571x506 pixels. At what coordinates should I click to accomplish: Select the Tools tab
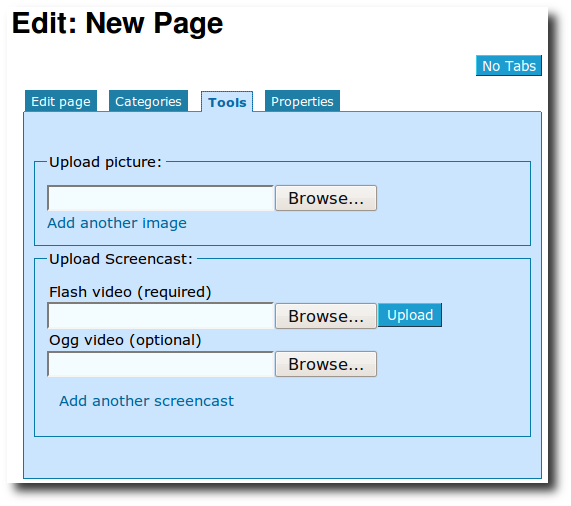point(227,102)
